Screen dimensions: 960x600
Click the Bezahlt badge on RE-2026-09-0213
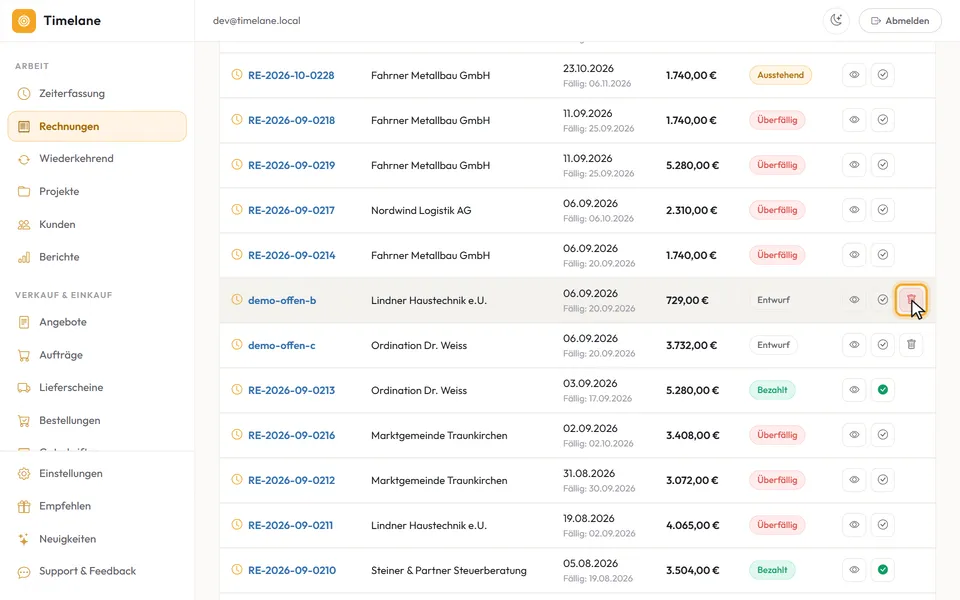tap(772, 390)
